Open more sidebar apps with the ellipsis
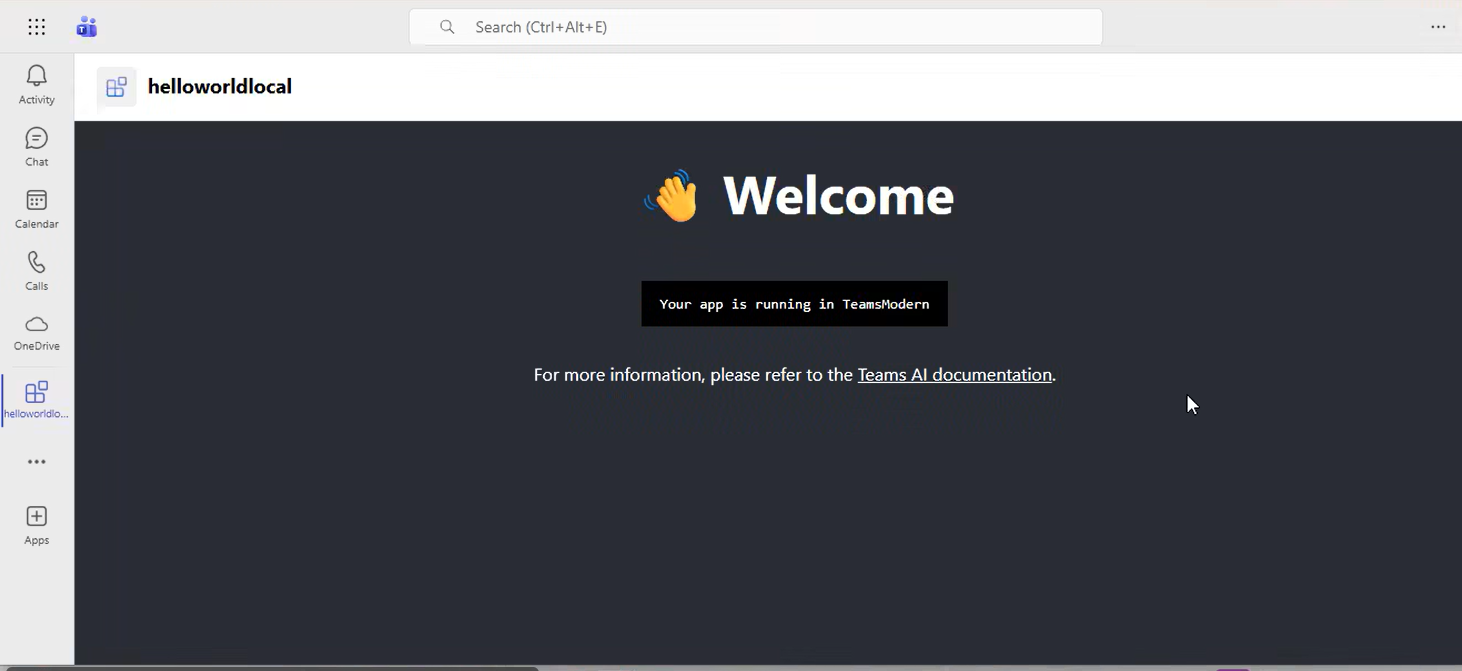This screenshot has width=1462, height=671. coord(36,461)
